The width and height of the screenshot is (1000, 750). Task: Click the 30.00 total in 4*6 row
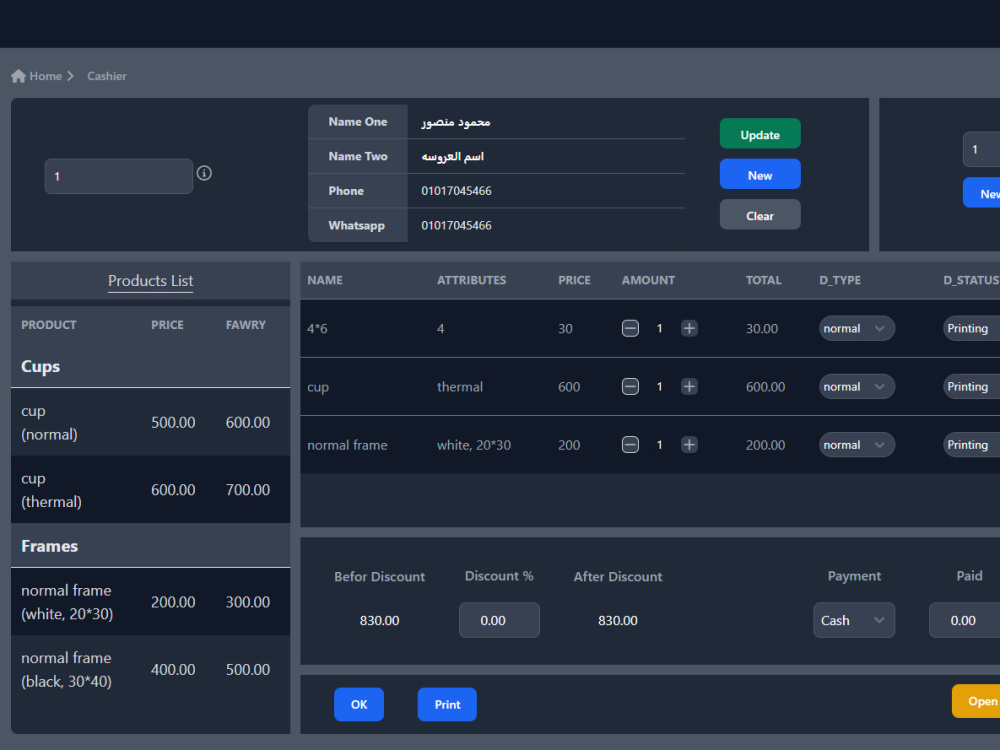762,328
